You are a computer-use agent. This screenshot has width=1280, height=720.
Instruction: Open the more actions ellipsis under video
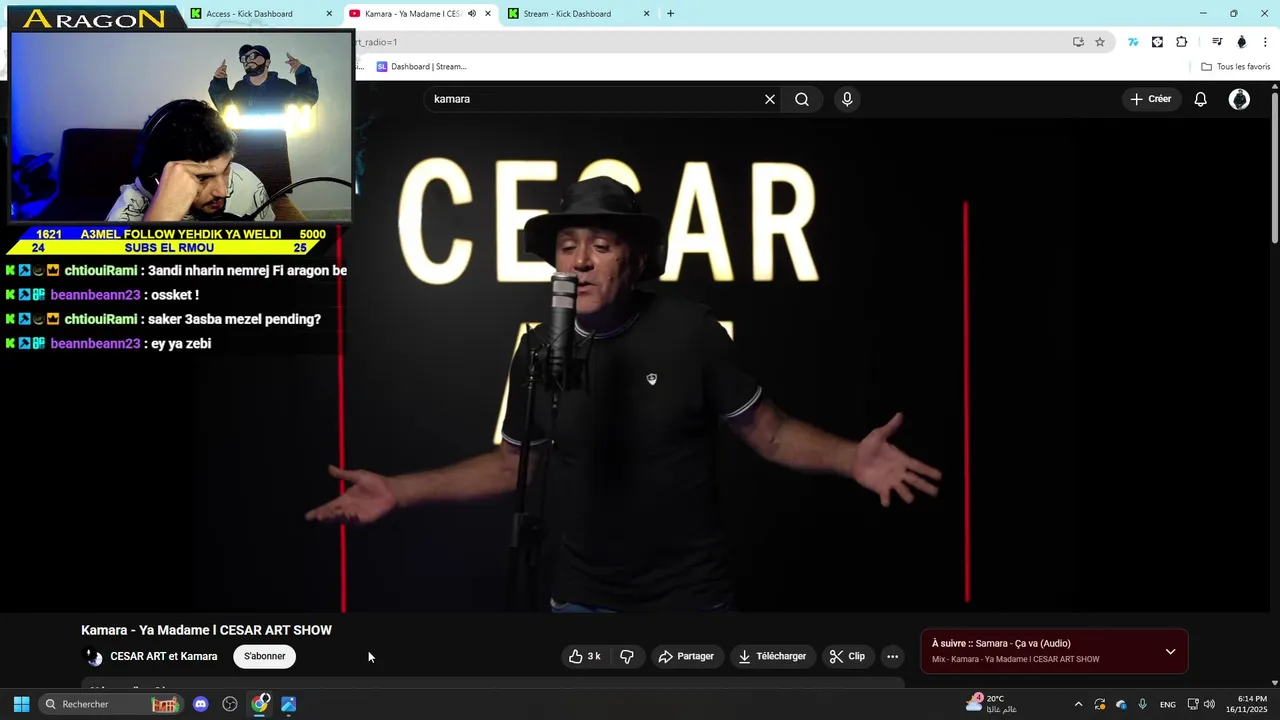(x=892, y=656)
